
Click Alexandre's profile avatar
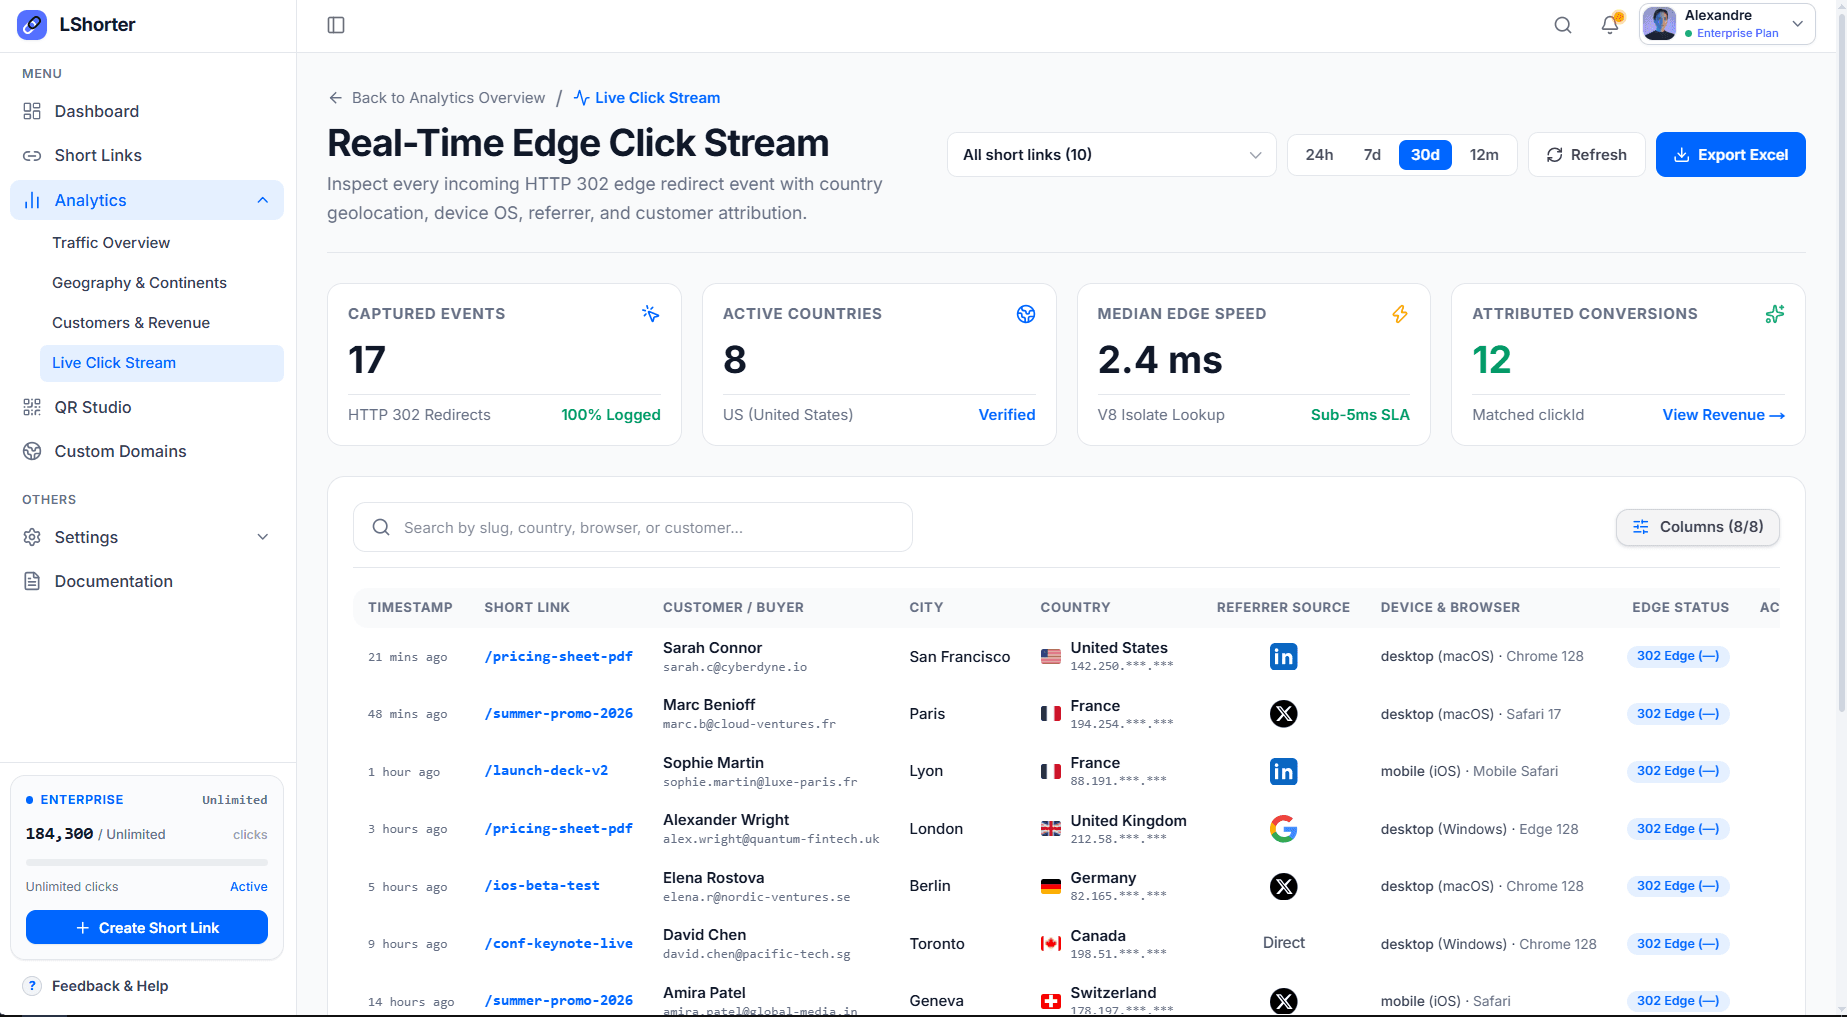(1660, 24)
